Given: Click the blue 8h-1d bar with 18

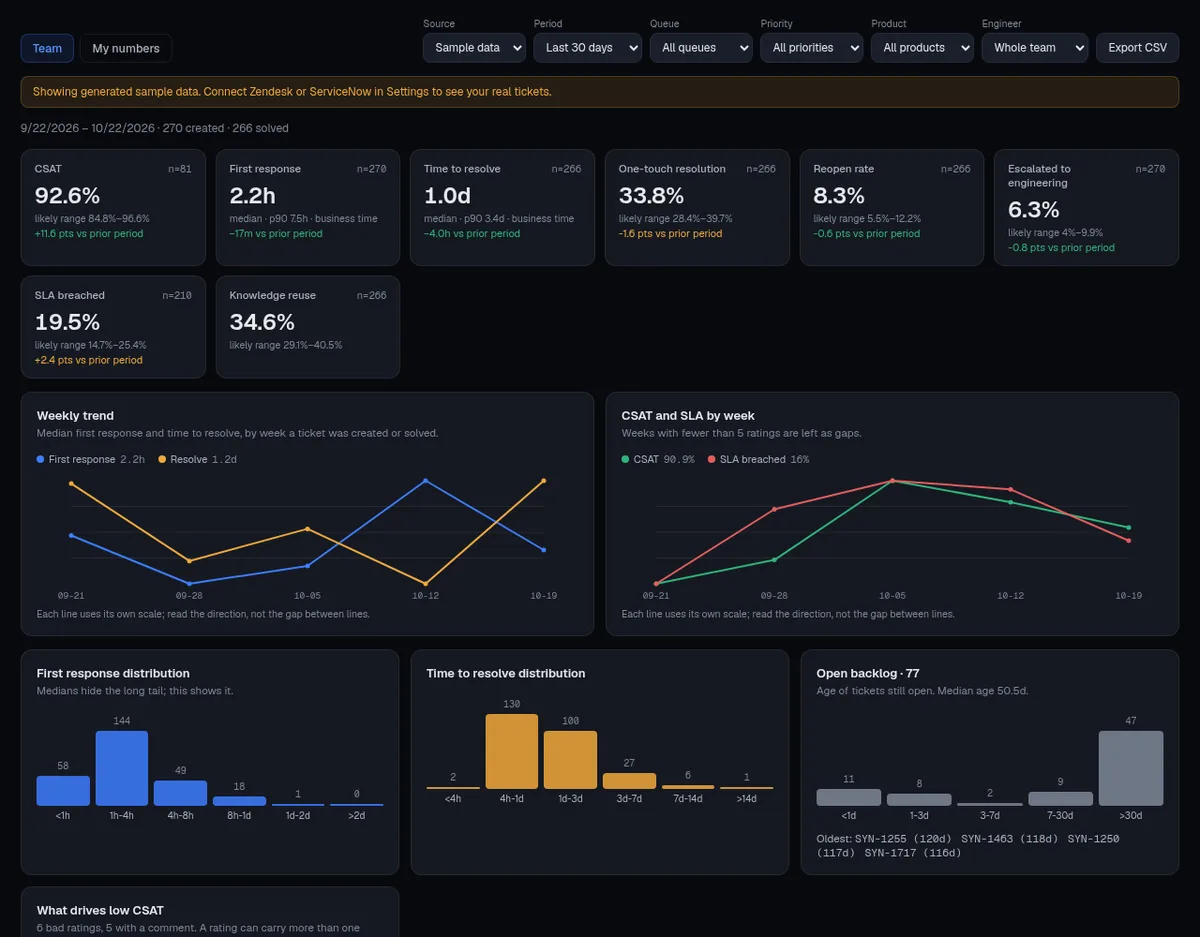Looking at the screenshot, I should pos(239,801).
